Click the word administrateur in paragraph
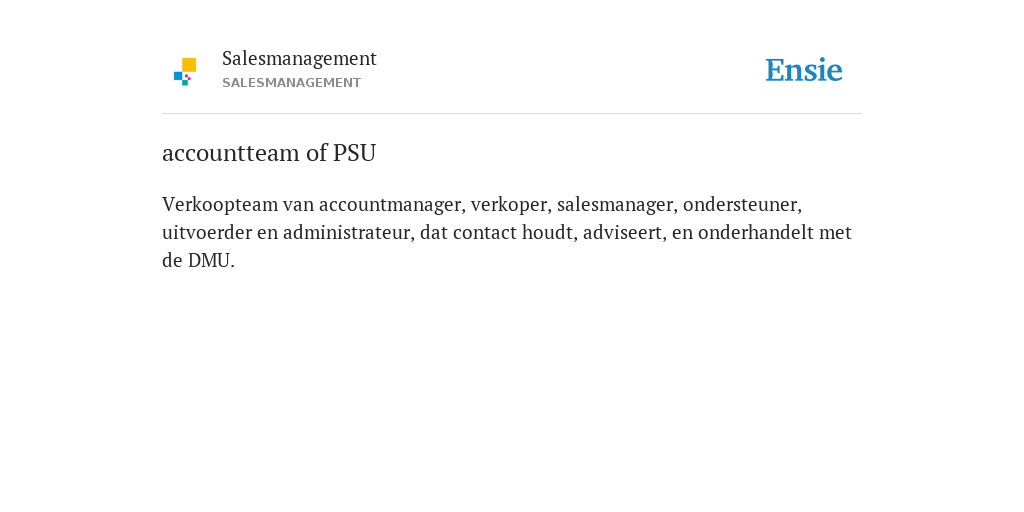 349,232
